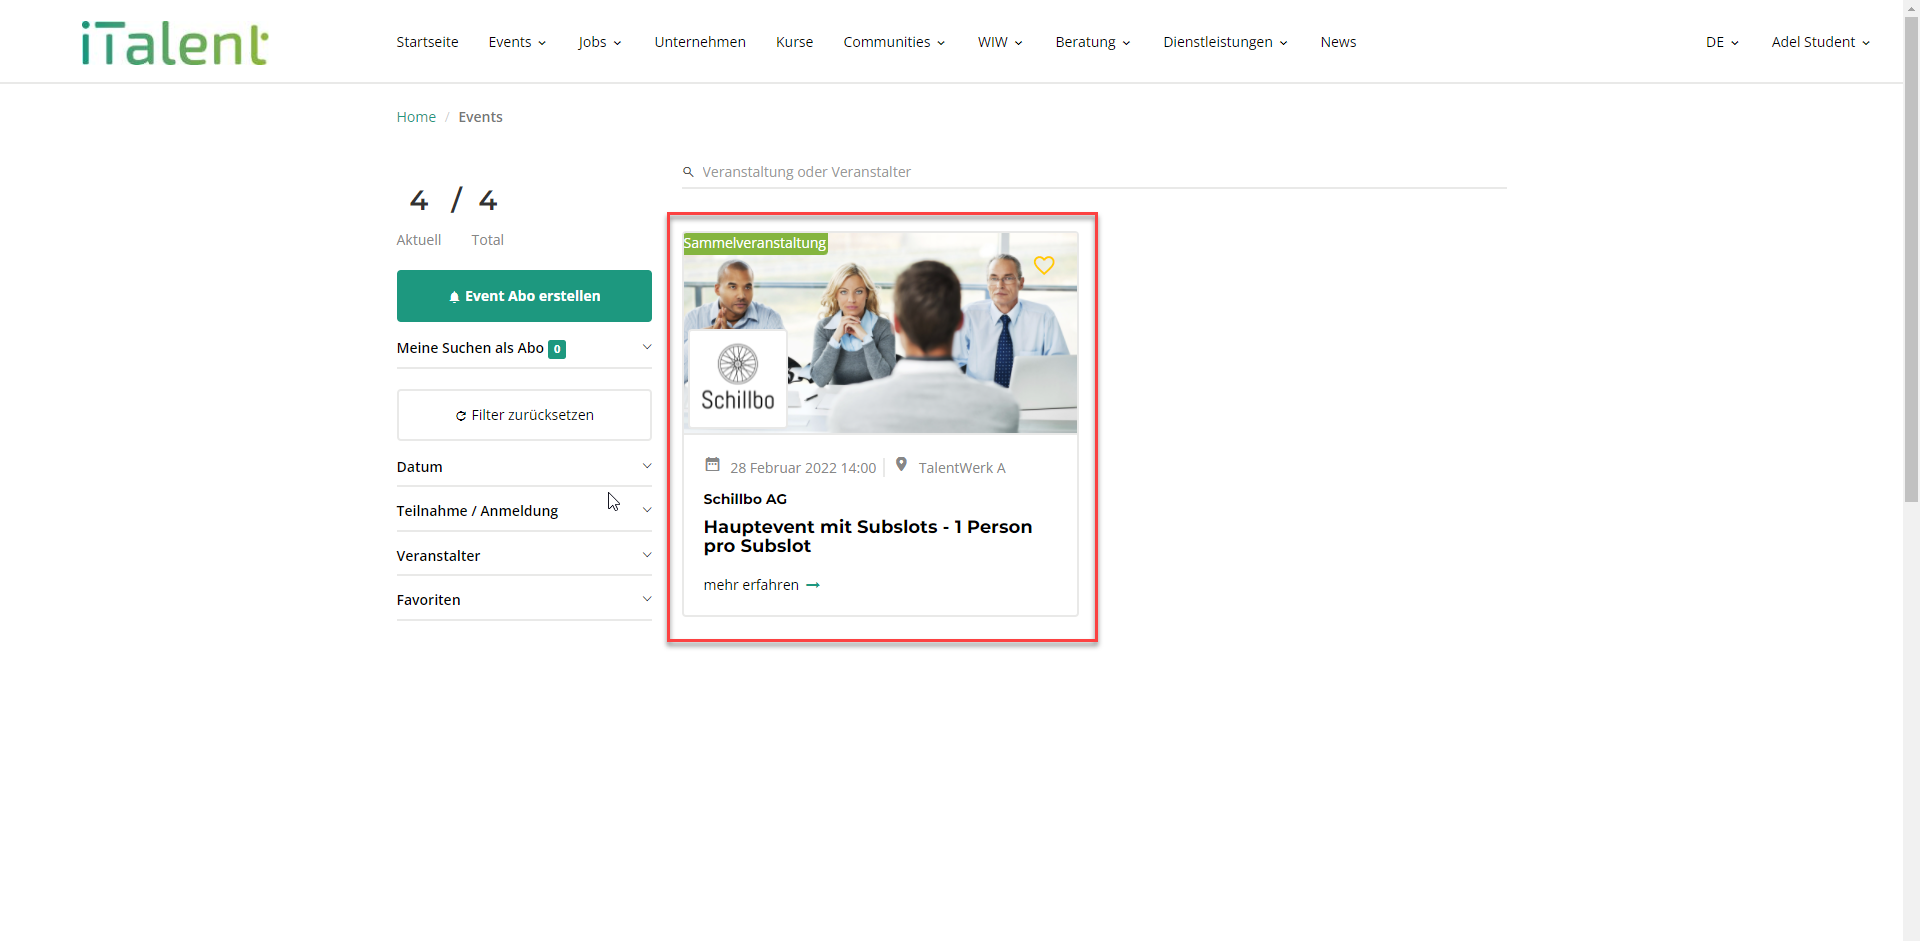Viewport: 1920px width, 941px height.
Task: Open the Startseite menu item
Action: click(x=427, y=42)
